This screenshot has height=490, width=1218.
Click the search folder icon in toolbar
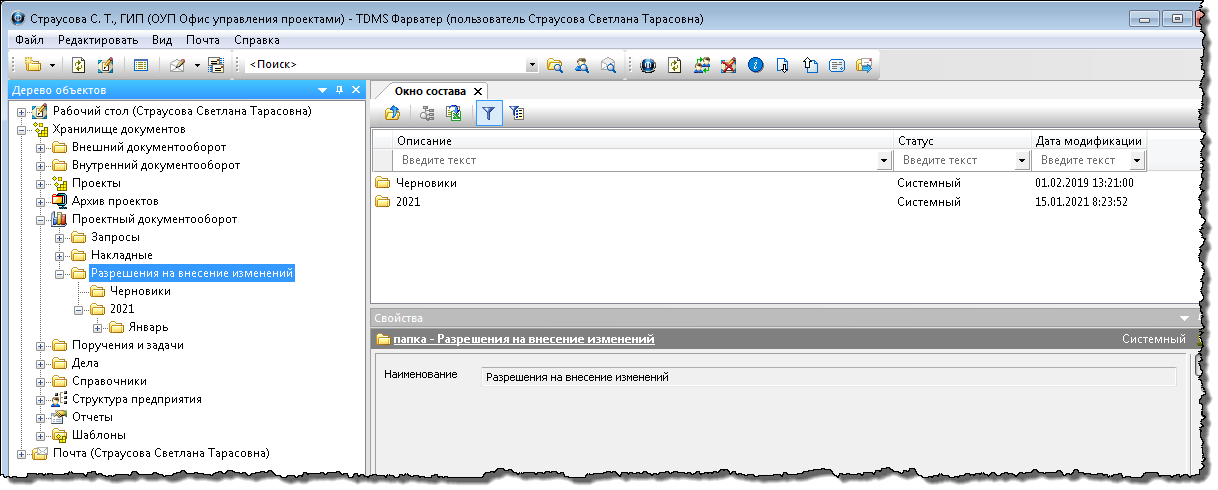tap(555, 65)
